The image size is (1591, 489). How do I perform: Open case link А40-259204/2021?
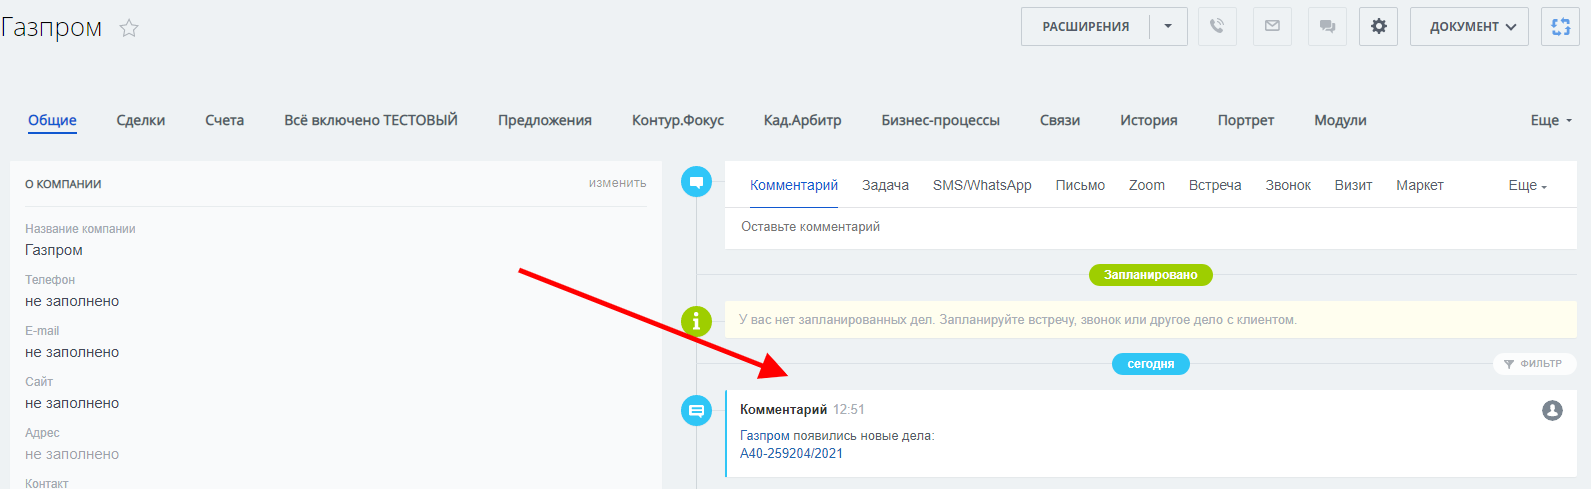click(791, 454)
